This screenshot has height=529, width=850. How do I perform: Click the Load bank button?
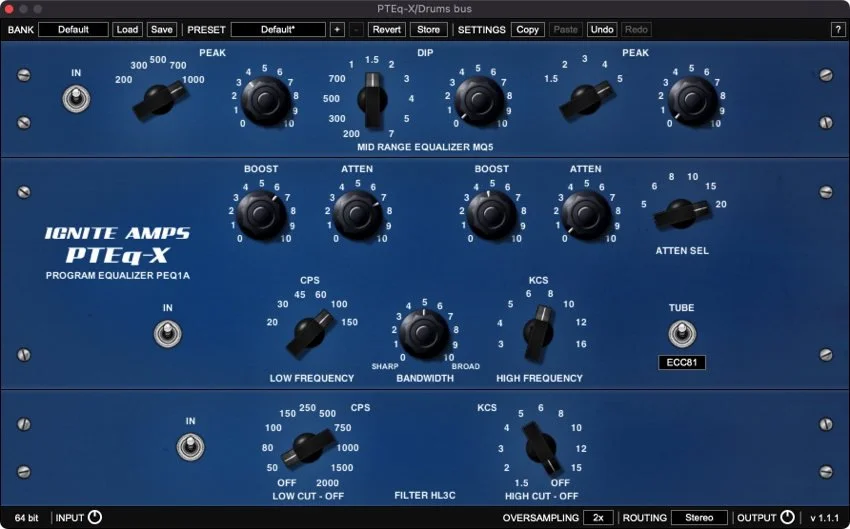point(127,29)
